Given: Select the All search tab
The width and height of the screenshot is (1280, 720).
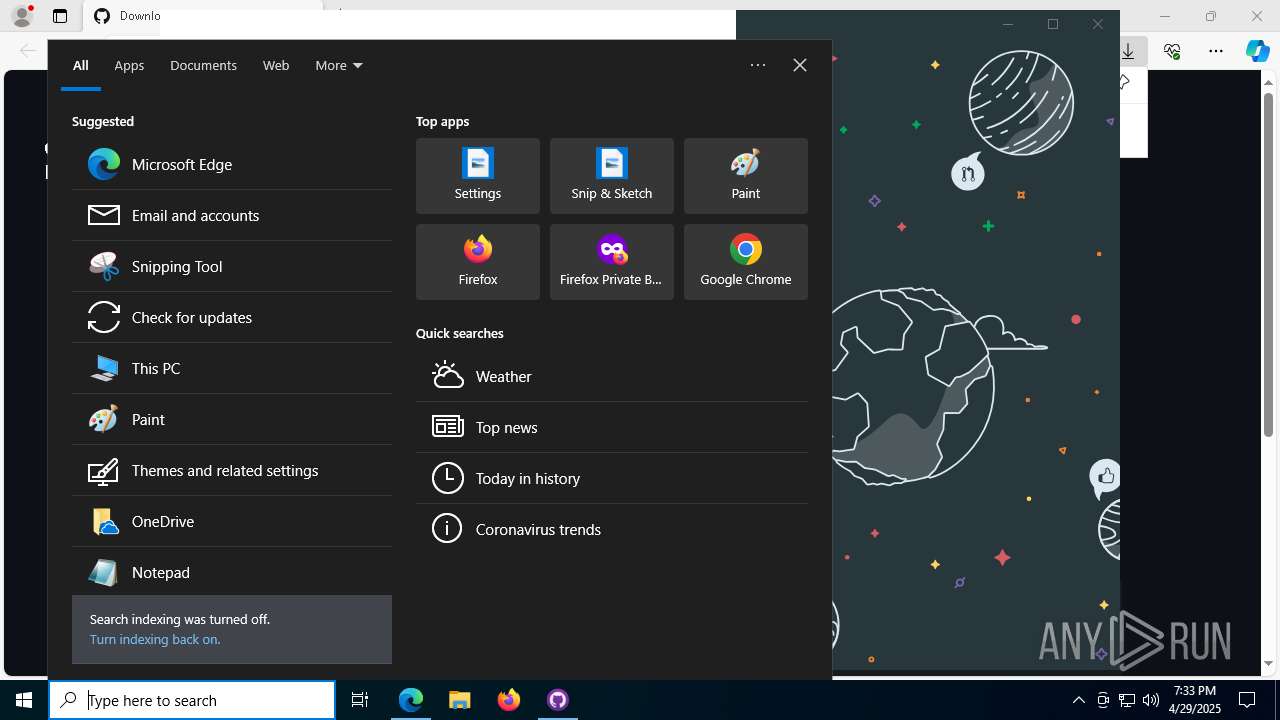Looking at the screenshot, I should pyautogui.click(x=81, y=65).
